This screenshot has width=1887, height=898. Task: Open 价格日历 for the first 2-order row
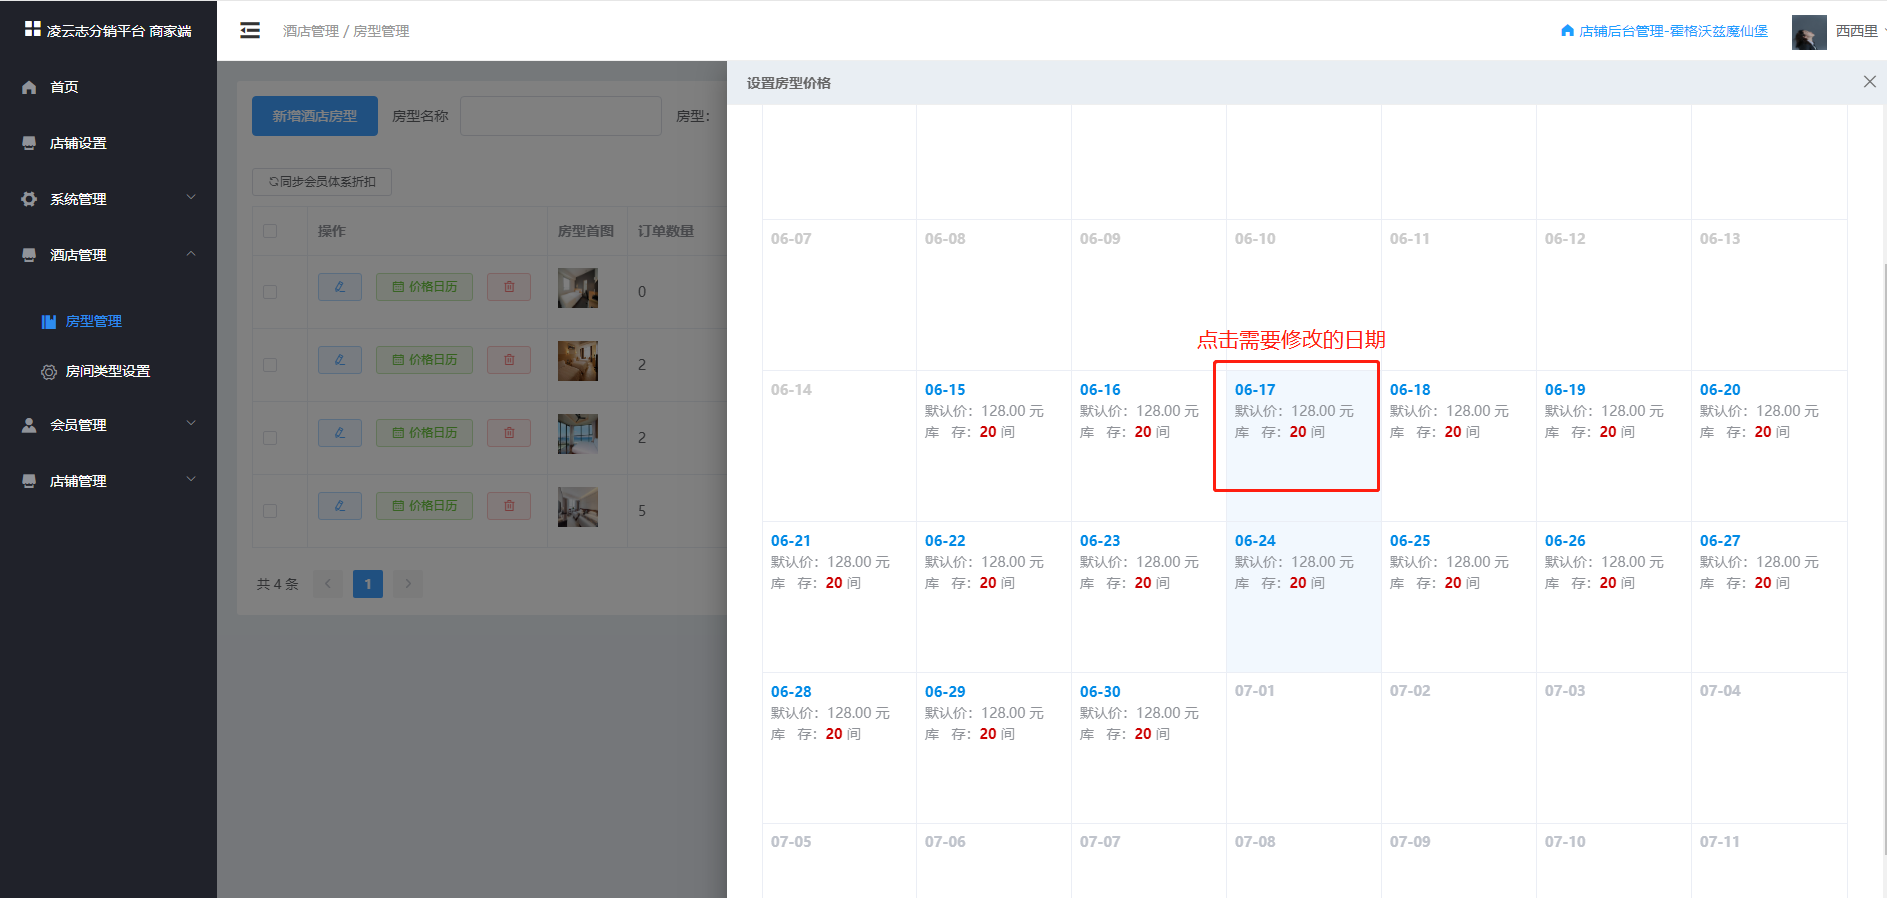coord(424,360)
